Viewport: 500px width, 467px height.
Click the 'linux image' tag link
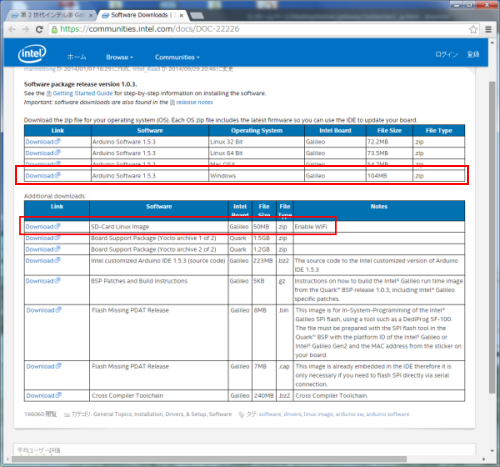(x=318, y=414)
